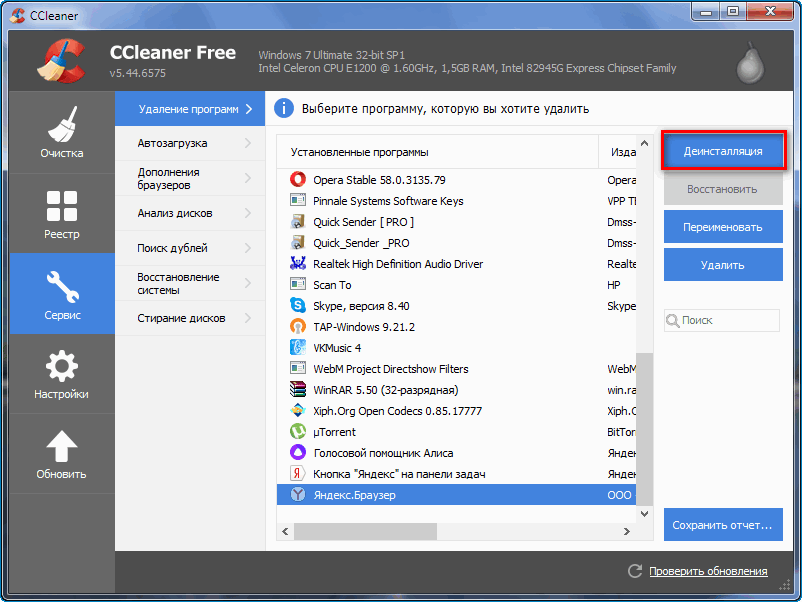The height and width of the screenshot is (602, 802).
Task: Click the CCleaner logo in header
Action: pyautogui.click(x=61, y=61)
